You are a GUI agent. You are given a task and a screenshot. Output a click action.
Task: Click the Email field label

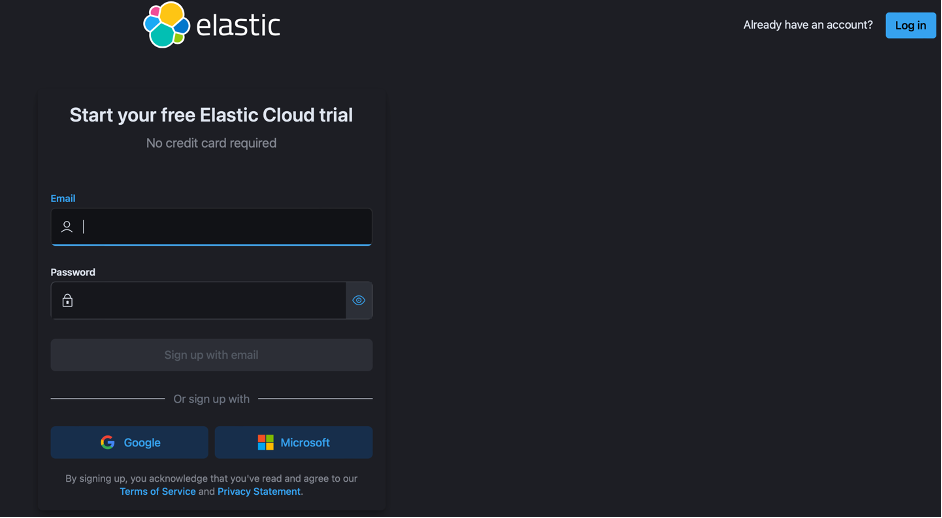tap(63, 199)
